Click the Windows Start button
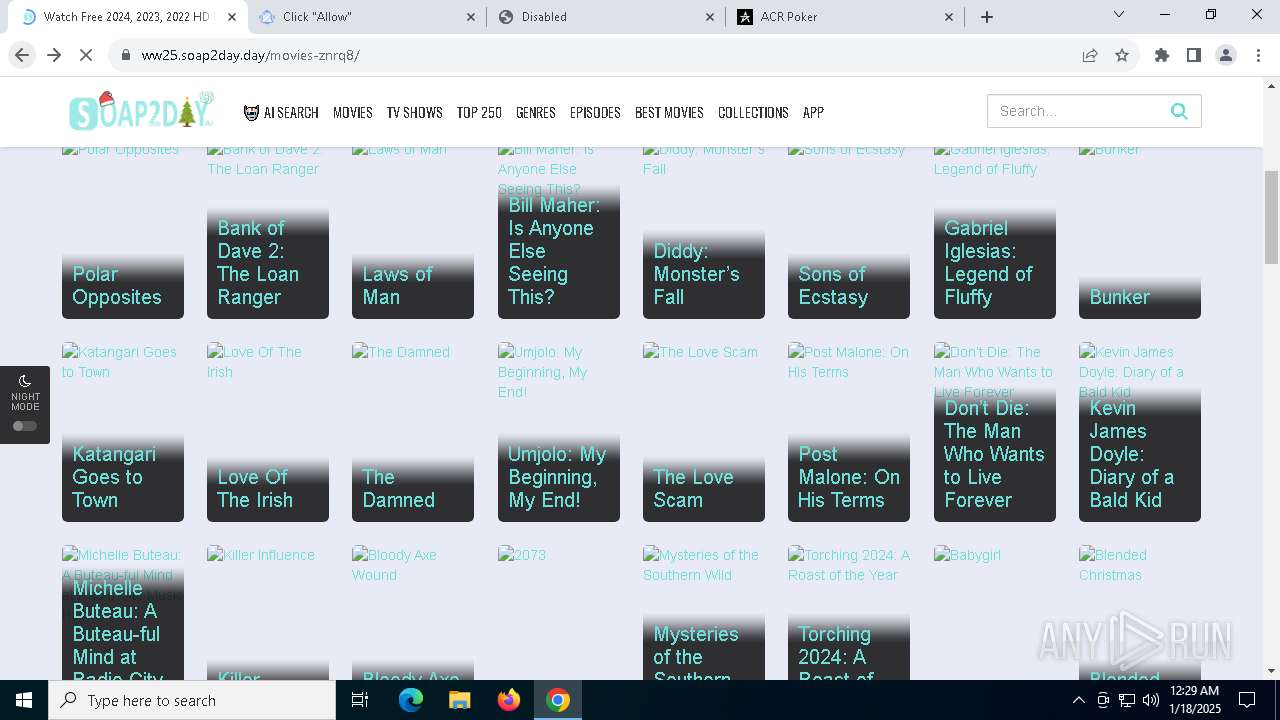The height and width of the screenshot is (720, 1280). click(24, 700)
